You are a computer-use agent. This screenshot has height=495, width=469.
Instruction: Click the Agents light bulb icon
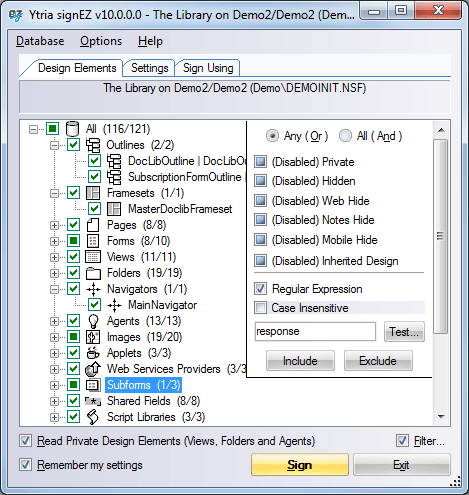click(x=93, y=321)
